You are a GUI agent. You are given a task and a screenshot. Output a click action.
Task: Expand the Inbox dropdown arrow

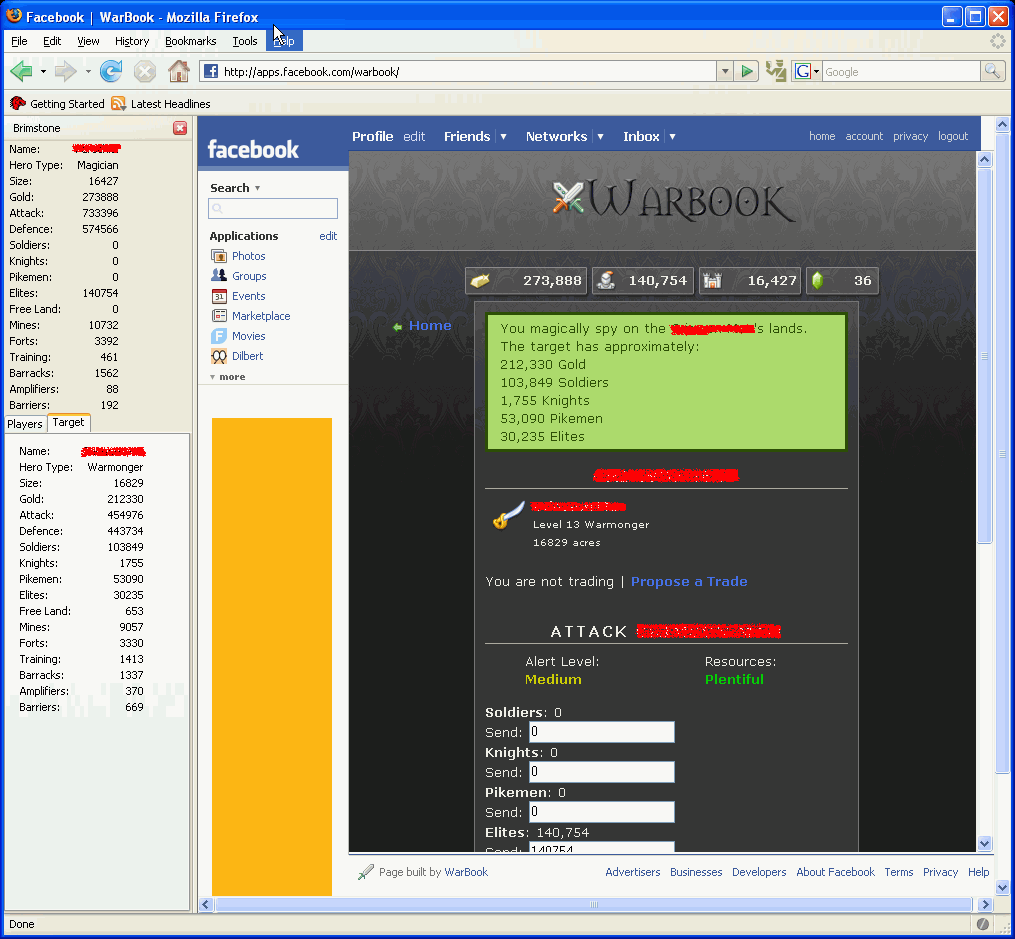[672, 137]
